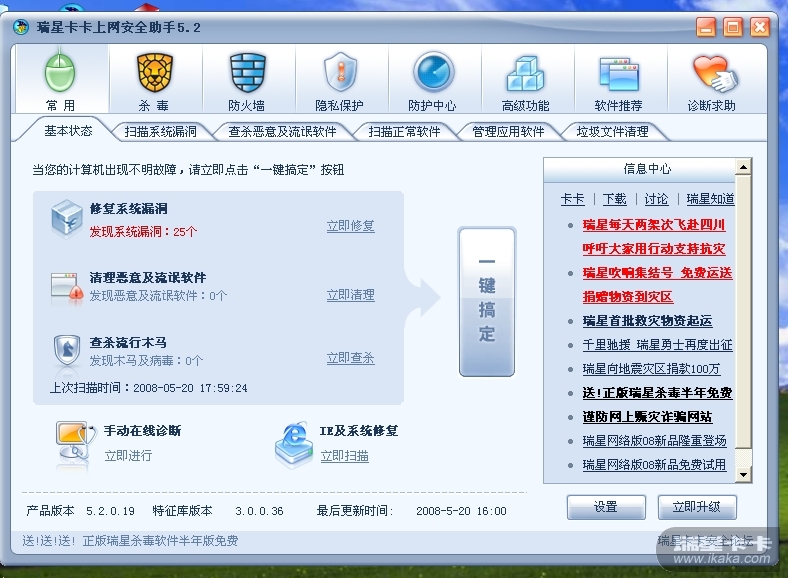Screen dimensions: 788x578
Task: Click the 信息中心 panel header
Action: tap(640, 169)
